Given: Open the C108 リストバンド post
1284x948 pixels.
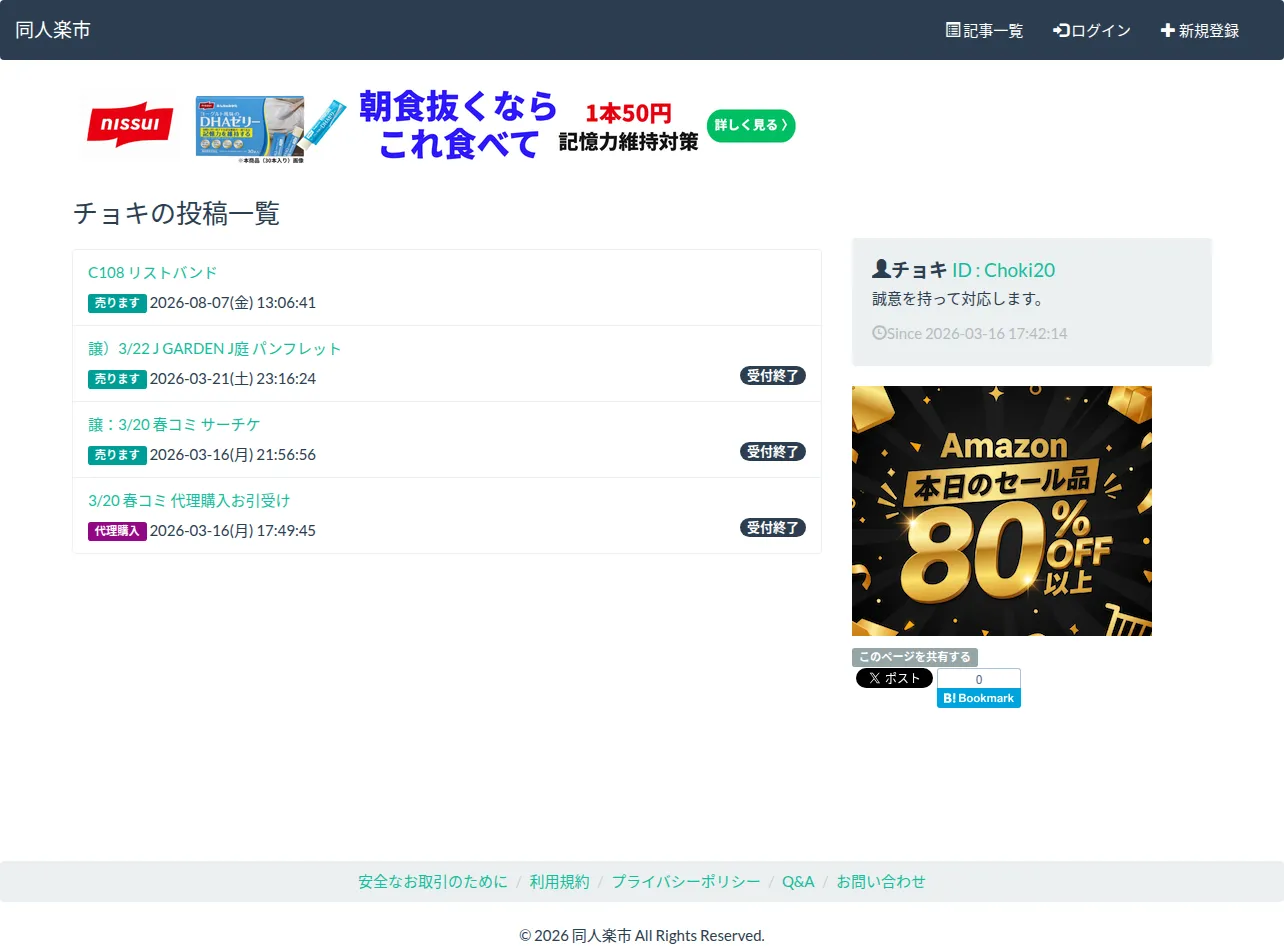Looking at the screenshot, I should [152, 273].
